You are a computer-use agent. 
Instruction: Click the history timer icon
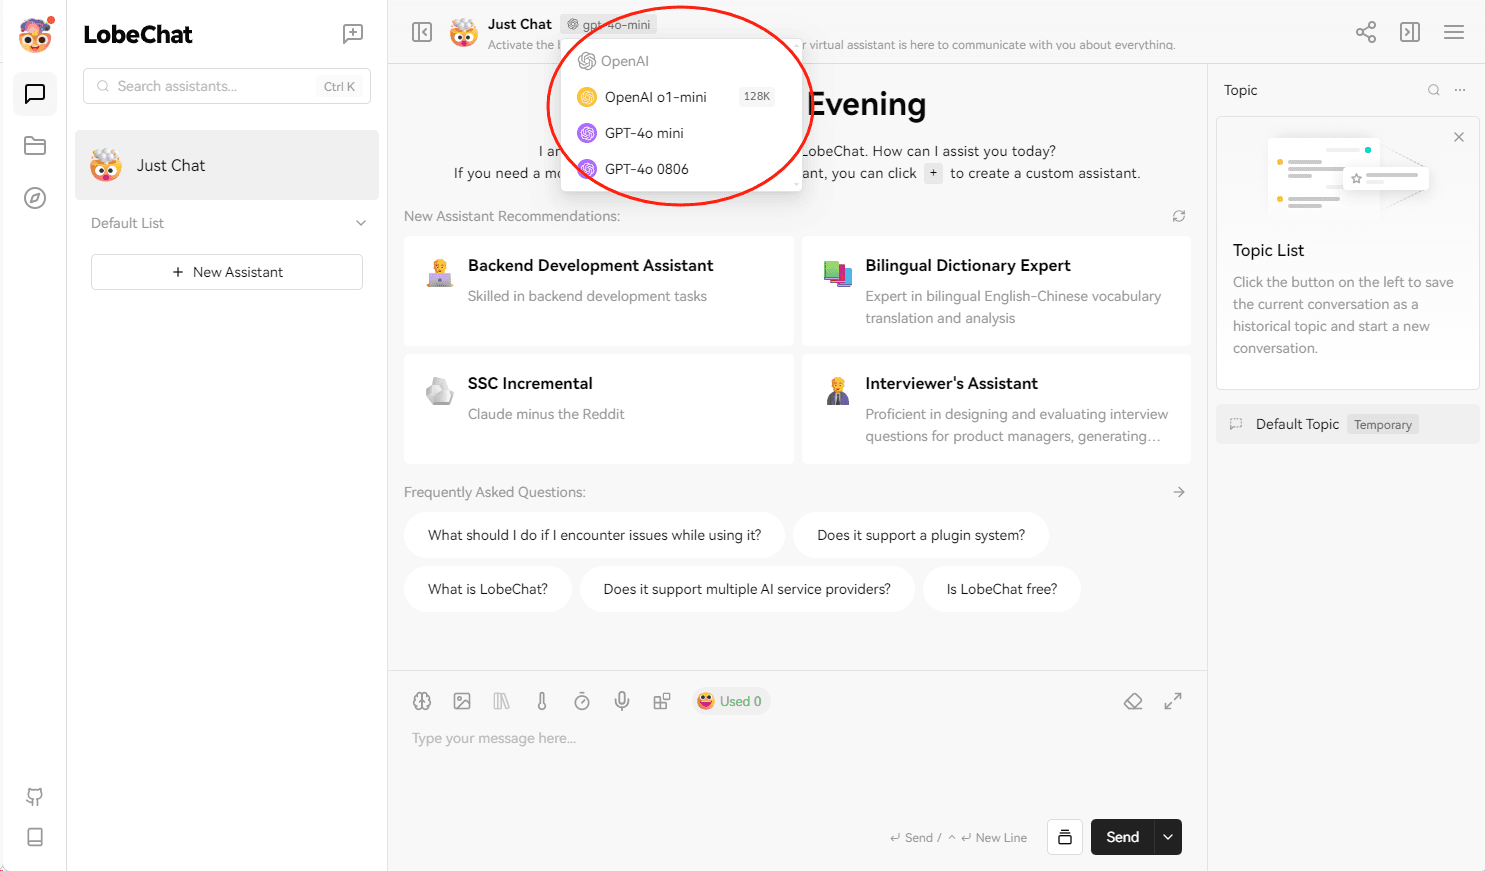click(x=582, y=701)
